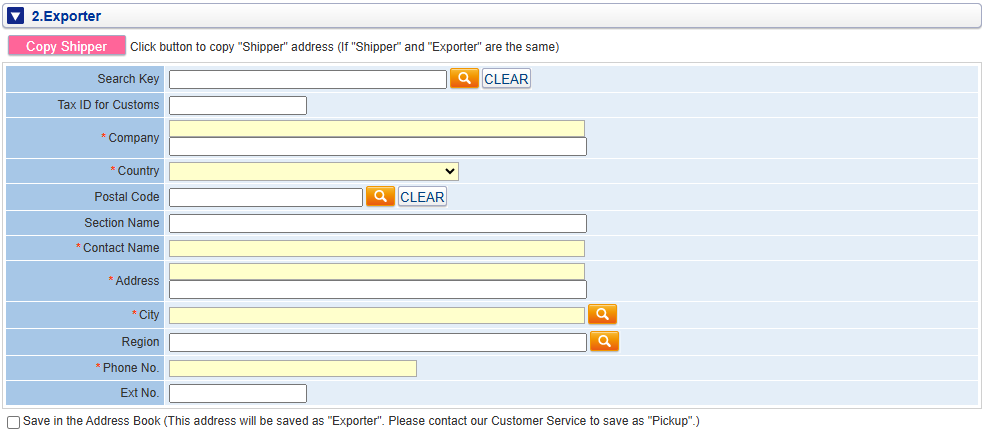
Task: Focus the Search Key input box
Action: click(x=308, y=79)
